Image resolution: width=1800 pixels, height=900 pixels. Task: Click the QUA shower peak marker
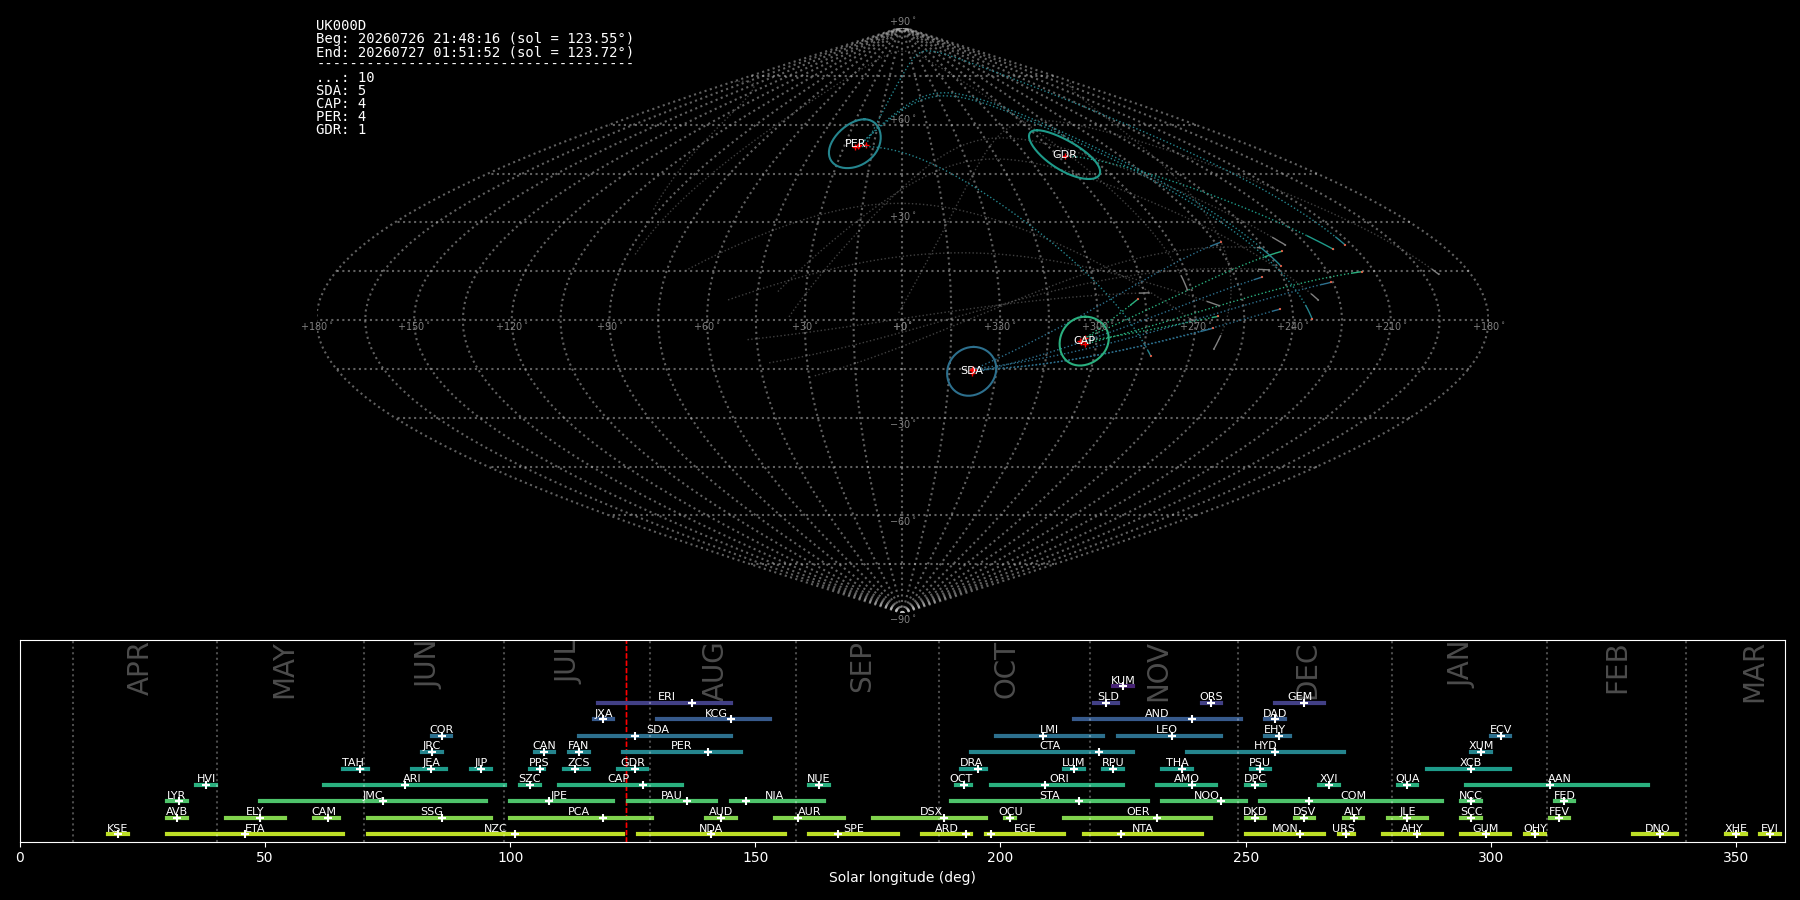[x=1407, y=785]
